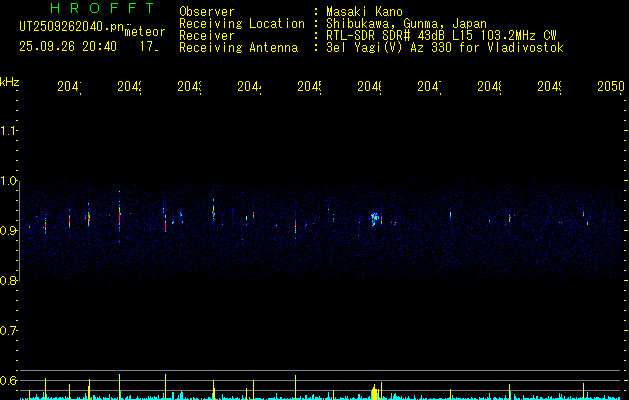Image resolution: width=629 pixels, height=400 pixels.
Task: Click the 0.8 frequency axis label
Action: [x=8, y=280]
